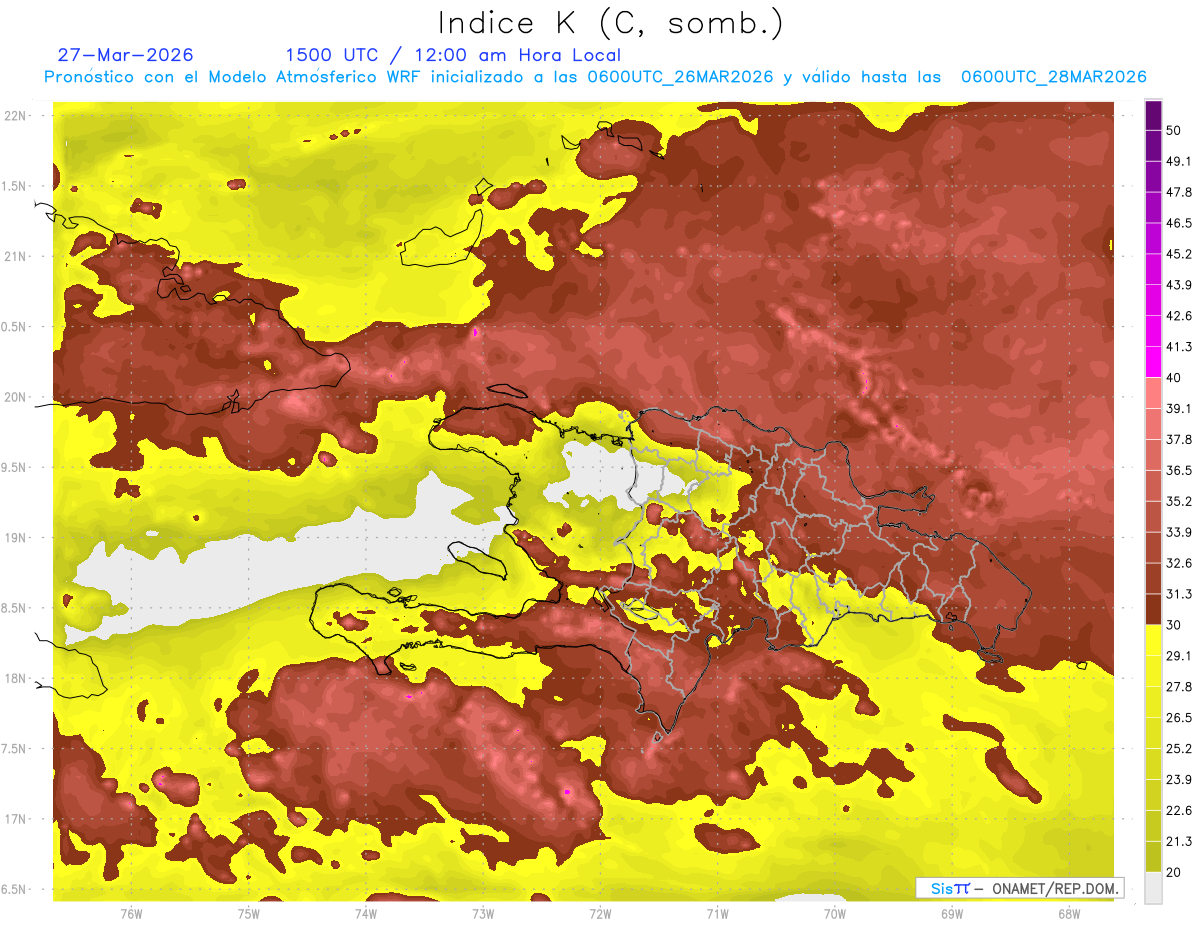Click the purple 50 color swatch in legend
1200x927 pixels.
1153,117
